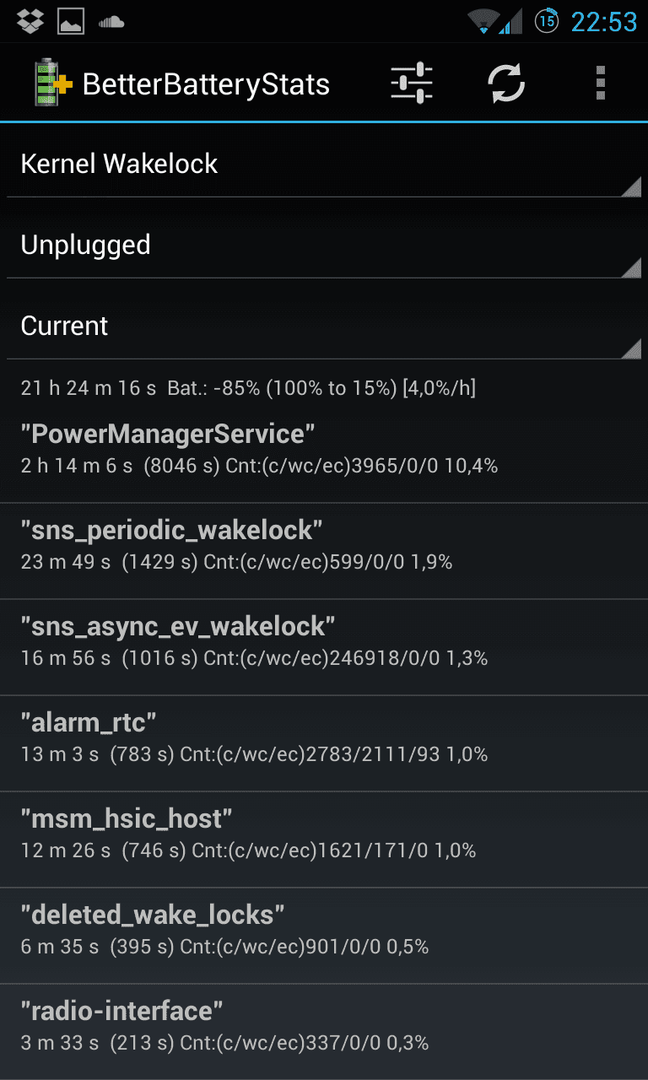The width and height of the screenshot is (648, 1080).
Task: Select the alarm_rtc wakelock entry
Action: click(324, 743)
